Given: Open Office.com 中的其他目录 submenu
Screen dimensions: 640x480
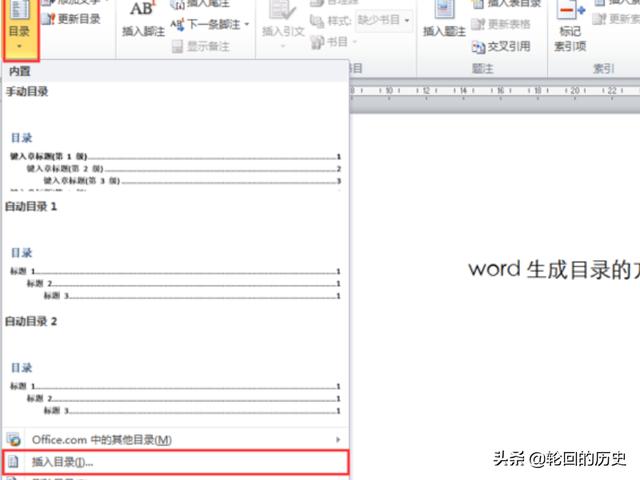Looking at the screenshot, I should 175,440.
